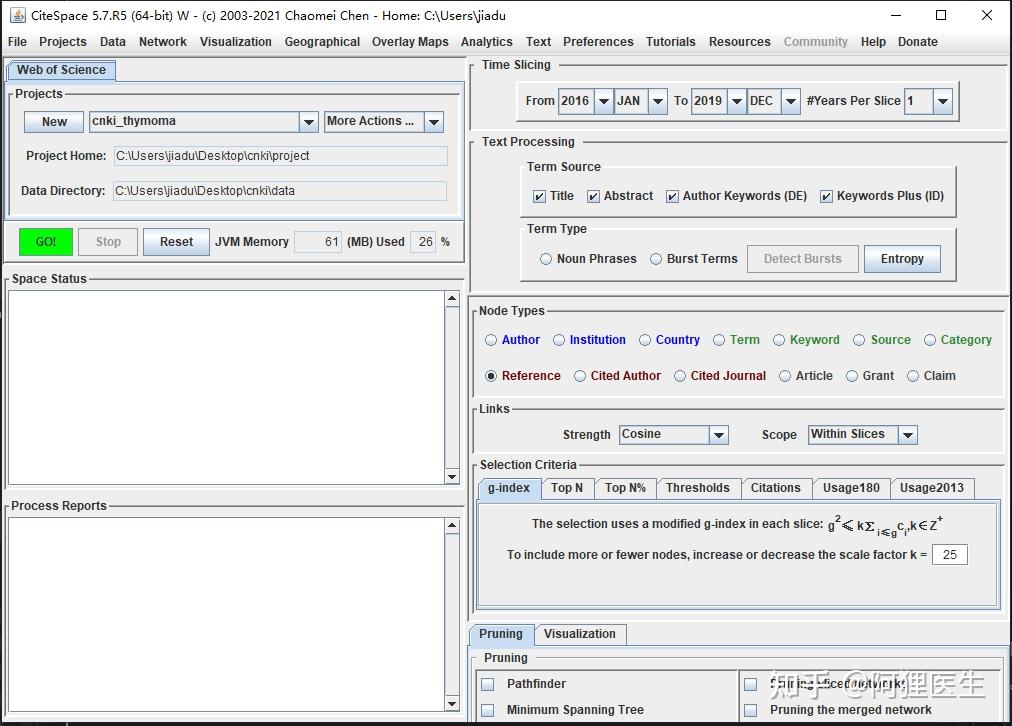Switch to the Usage2013 tab
Image resolution: width=1012 pixels, height=726 pixels.
[x=932, y=489]
